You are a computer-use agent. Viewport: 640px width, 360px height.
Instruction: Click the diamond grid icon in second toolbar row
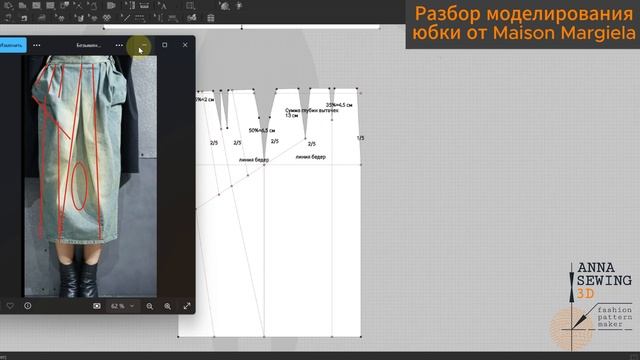click(107, 18)
